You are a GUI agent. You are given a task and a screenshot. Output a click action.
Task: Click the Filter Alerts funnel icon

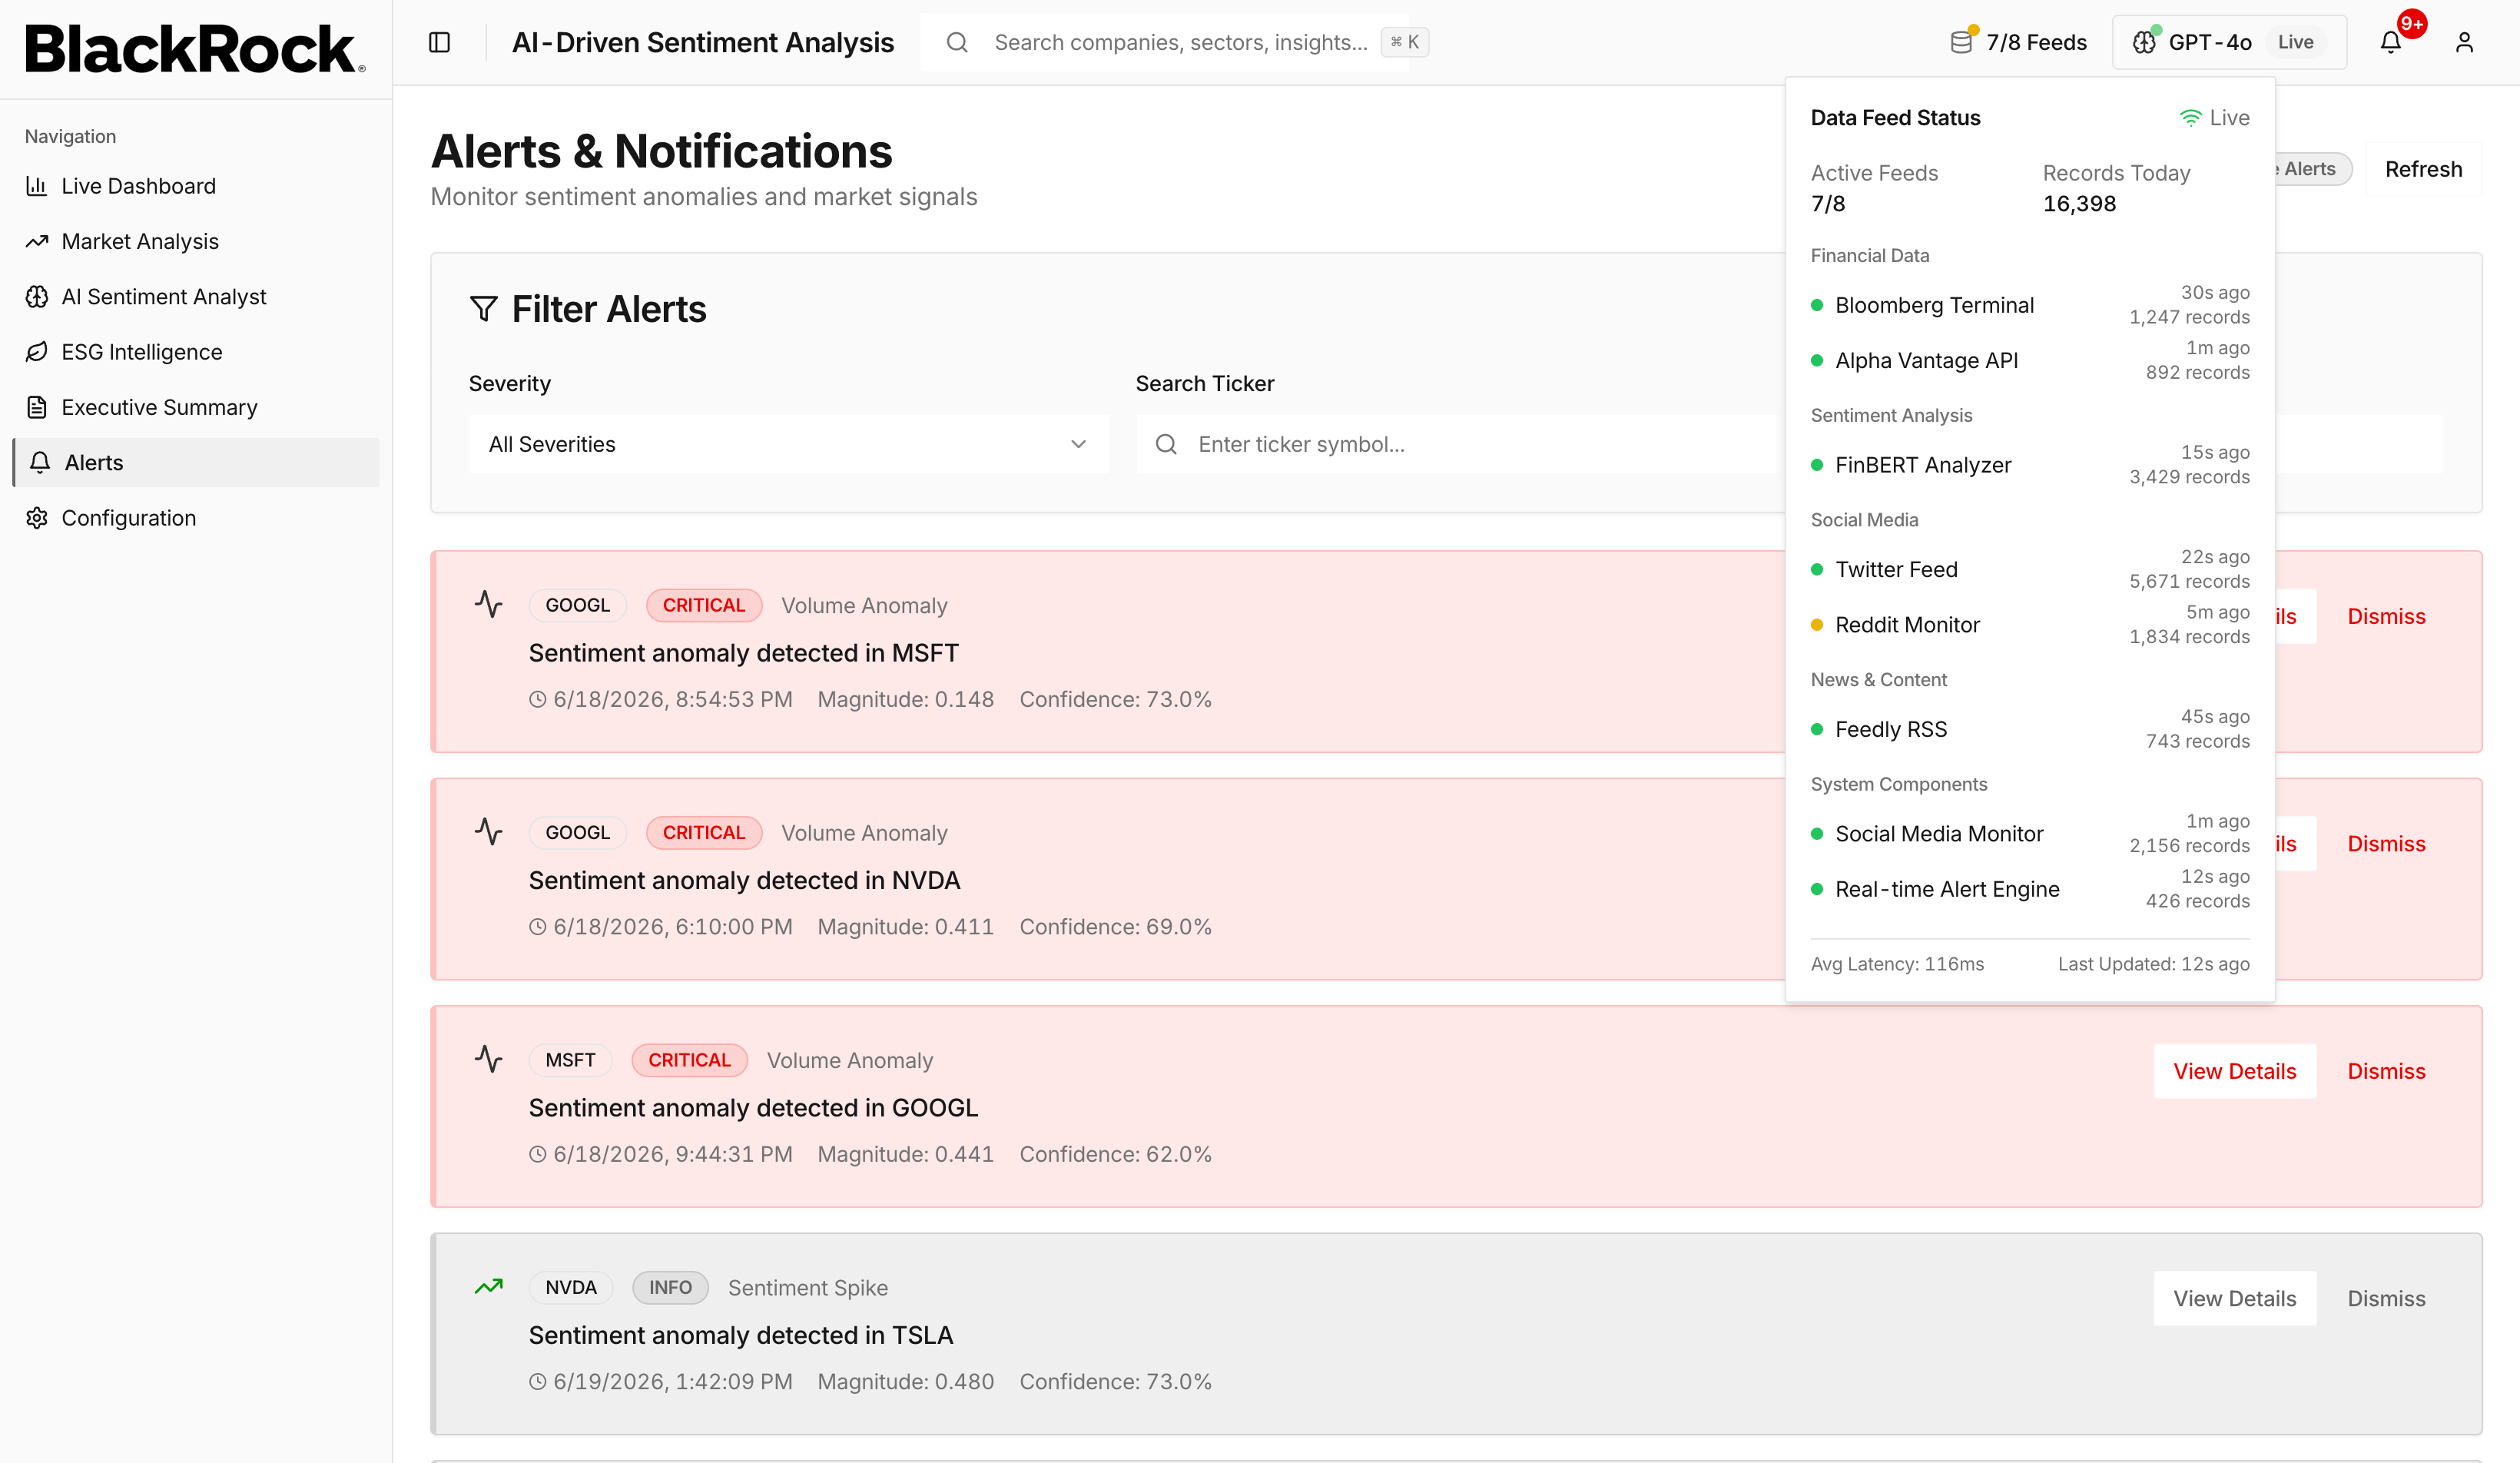pyautogui.click(x=484, y=309)
